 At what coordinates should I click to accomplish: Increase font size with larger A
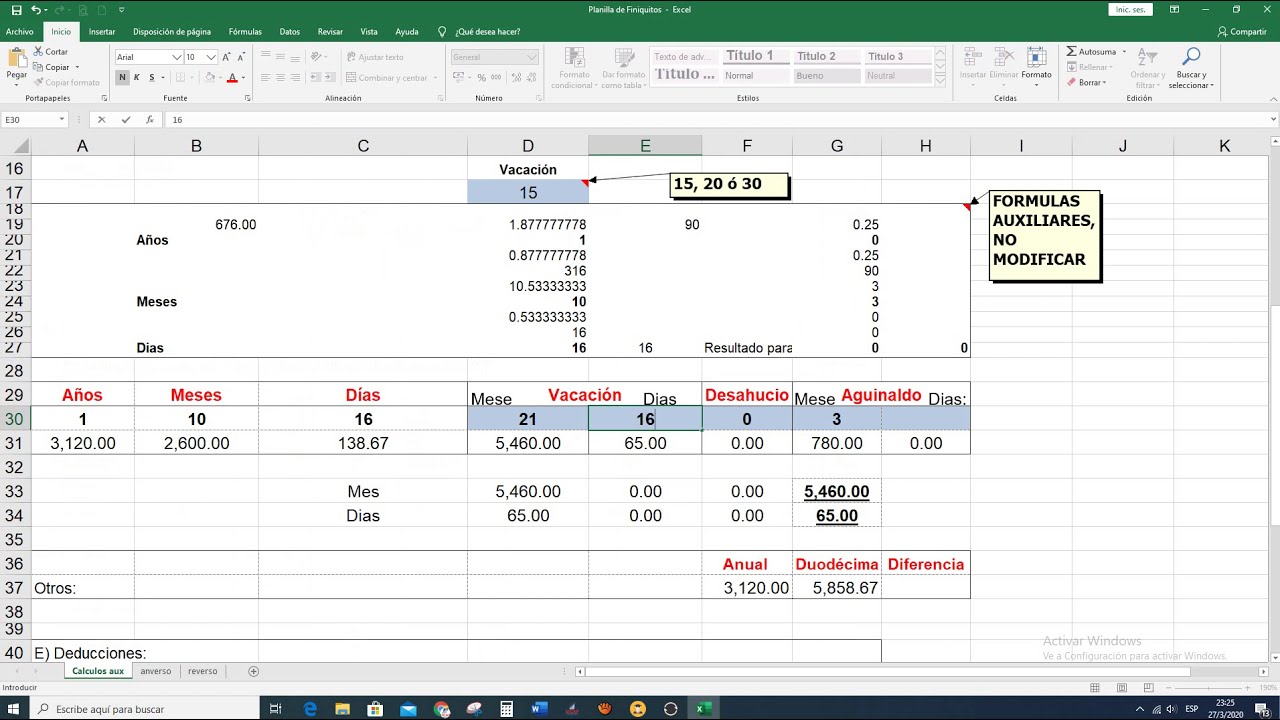pyautogui.click(x=228, y=57)
